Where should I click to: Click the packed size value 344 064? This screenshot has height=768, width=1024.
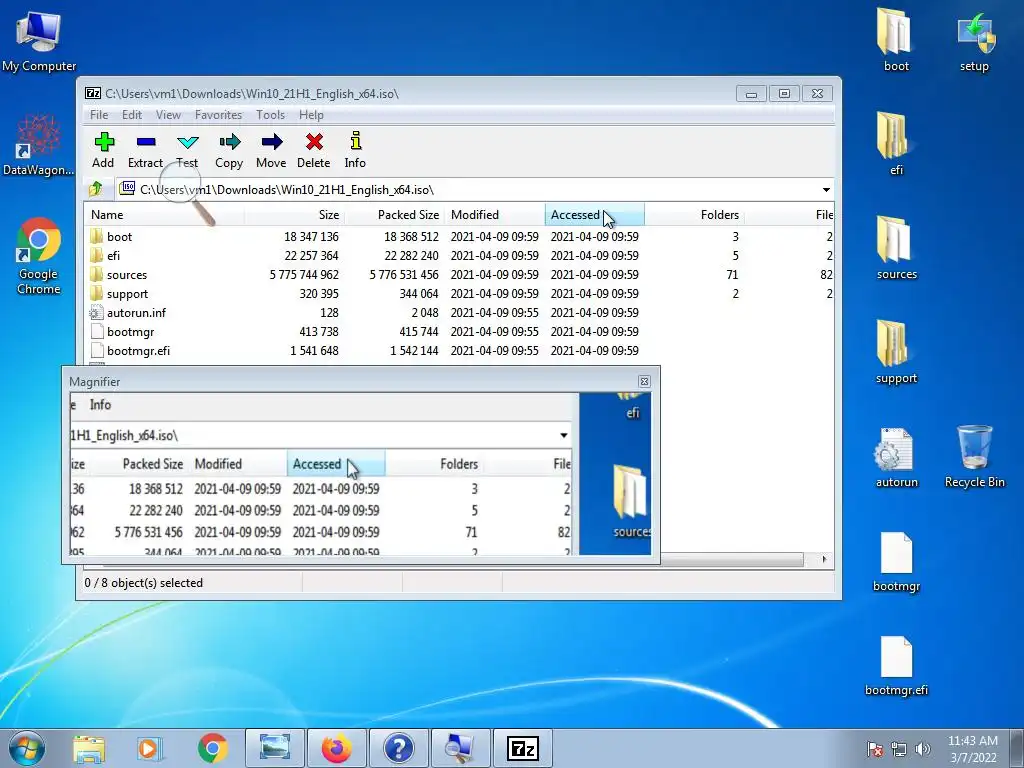[x=419, y=294]
